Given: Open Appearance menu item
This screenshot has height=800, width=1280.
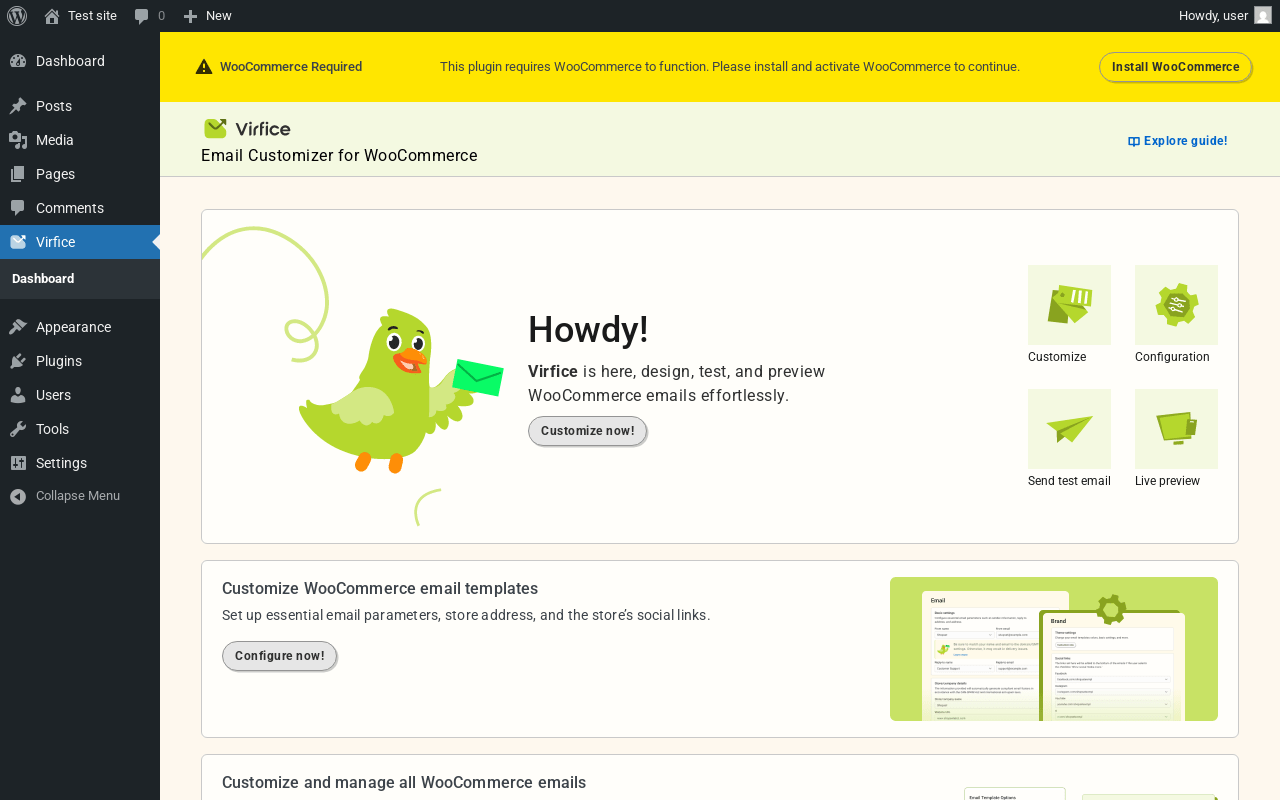Looking at the screenshot, I should (x=80, y=327).
